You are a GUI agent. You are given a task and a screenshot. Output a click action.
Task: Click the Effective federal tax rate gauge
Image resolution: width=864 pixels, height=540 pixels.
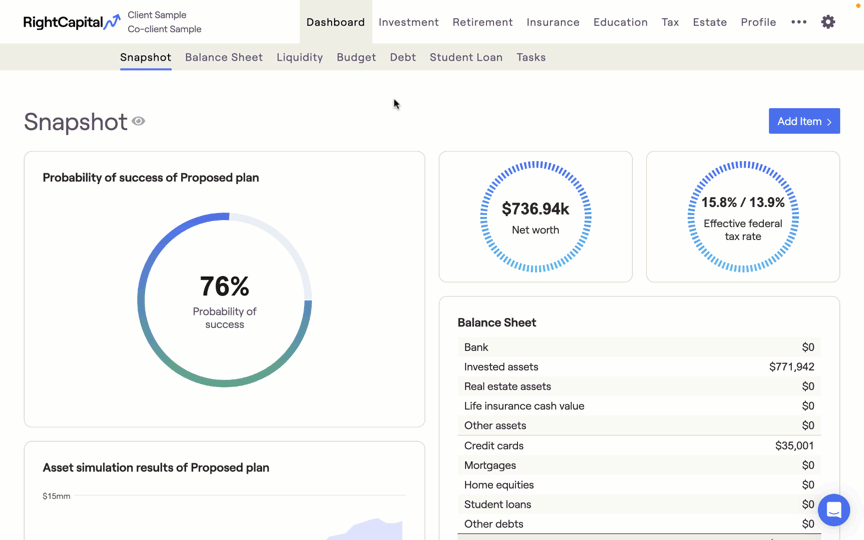[x=743, y=217]
